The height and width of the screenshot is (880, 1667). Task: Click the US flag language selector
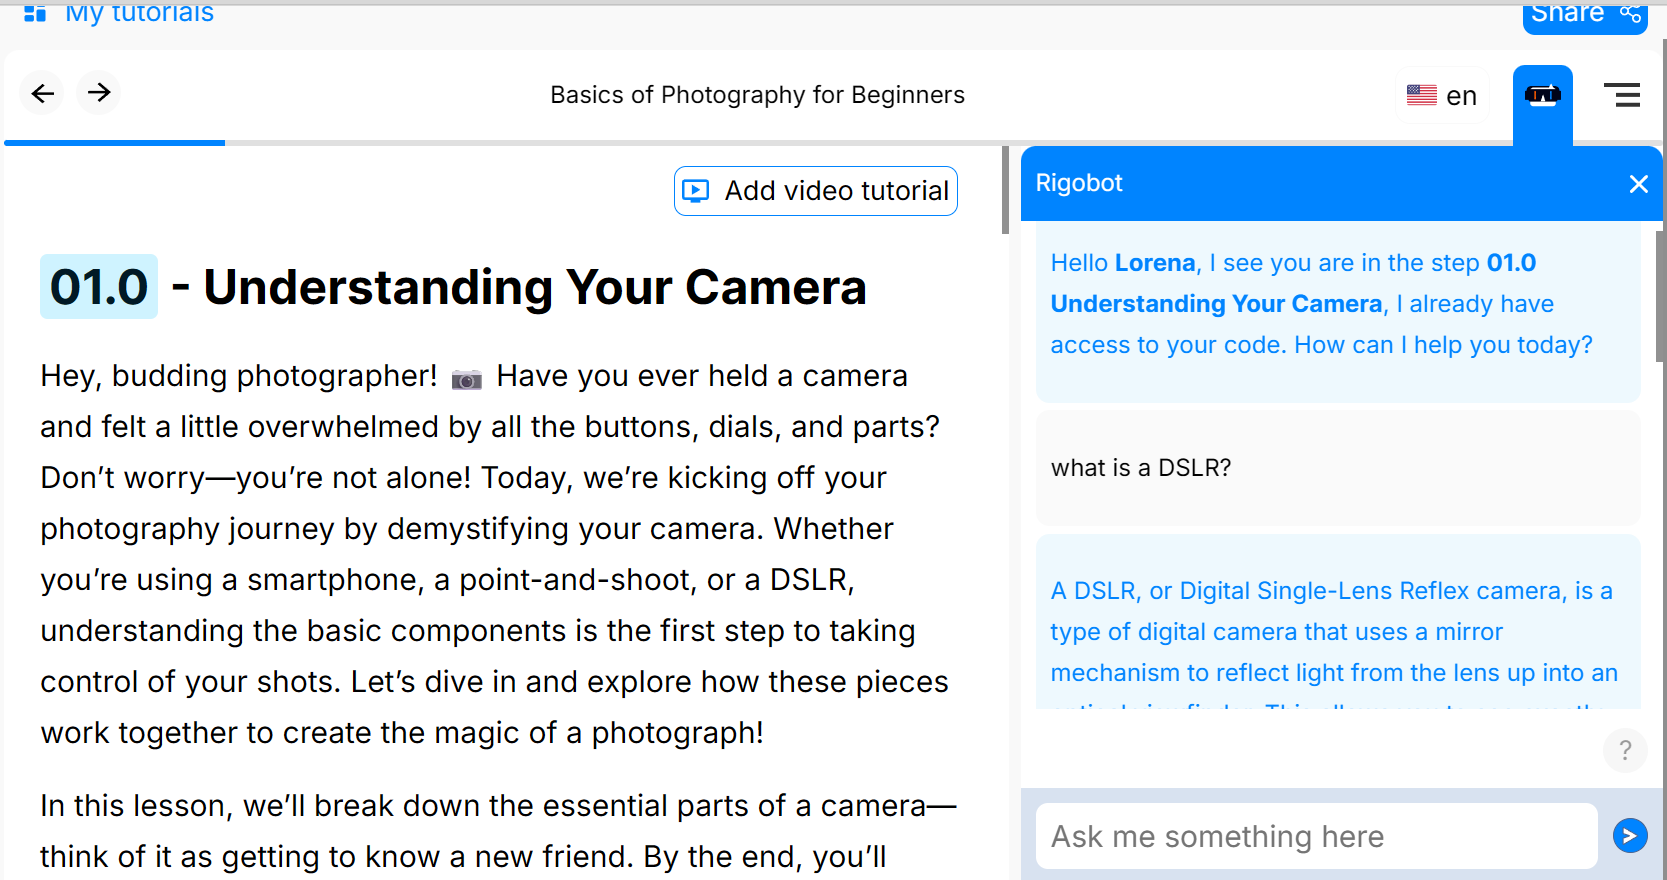1421,95
